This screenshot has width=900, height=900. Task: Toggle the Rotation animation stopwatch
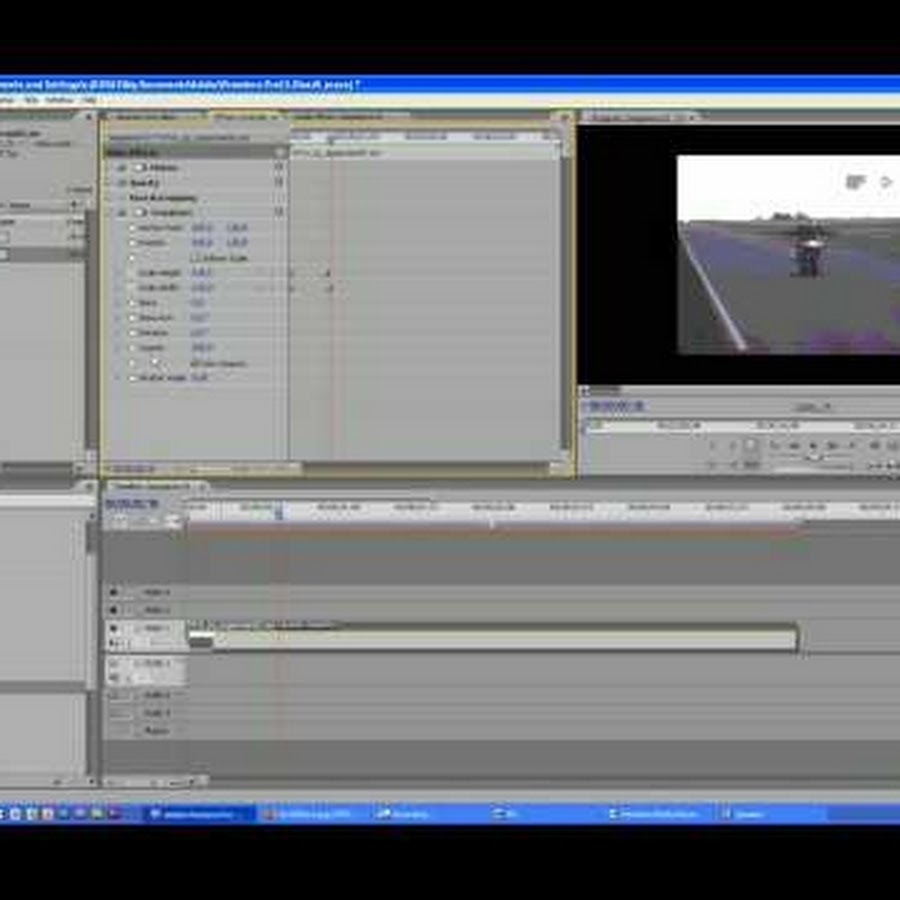(x=131, y=332)
